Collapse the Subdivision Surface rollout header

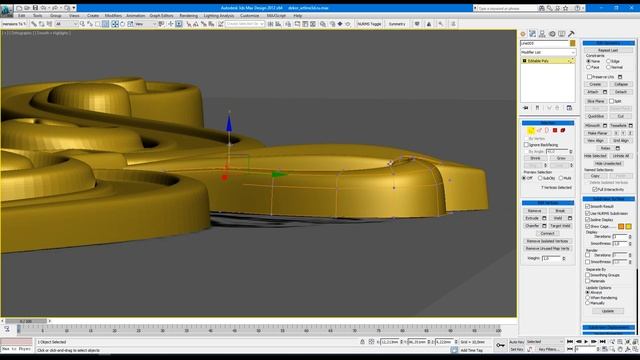coord(609,199)
